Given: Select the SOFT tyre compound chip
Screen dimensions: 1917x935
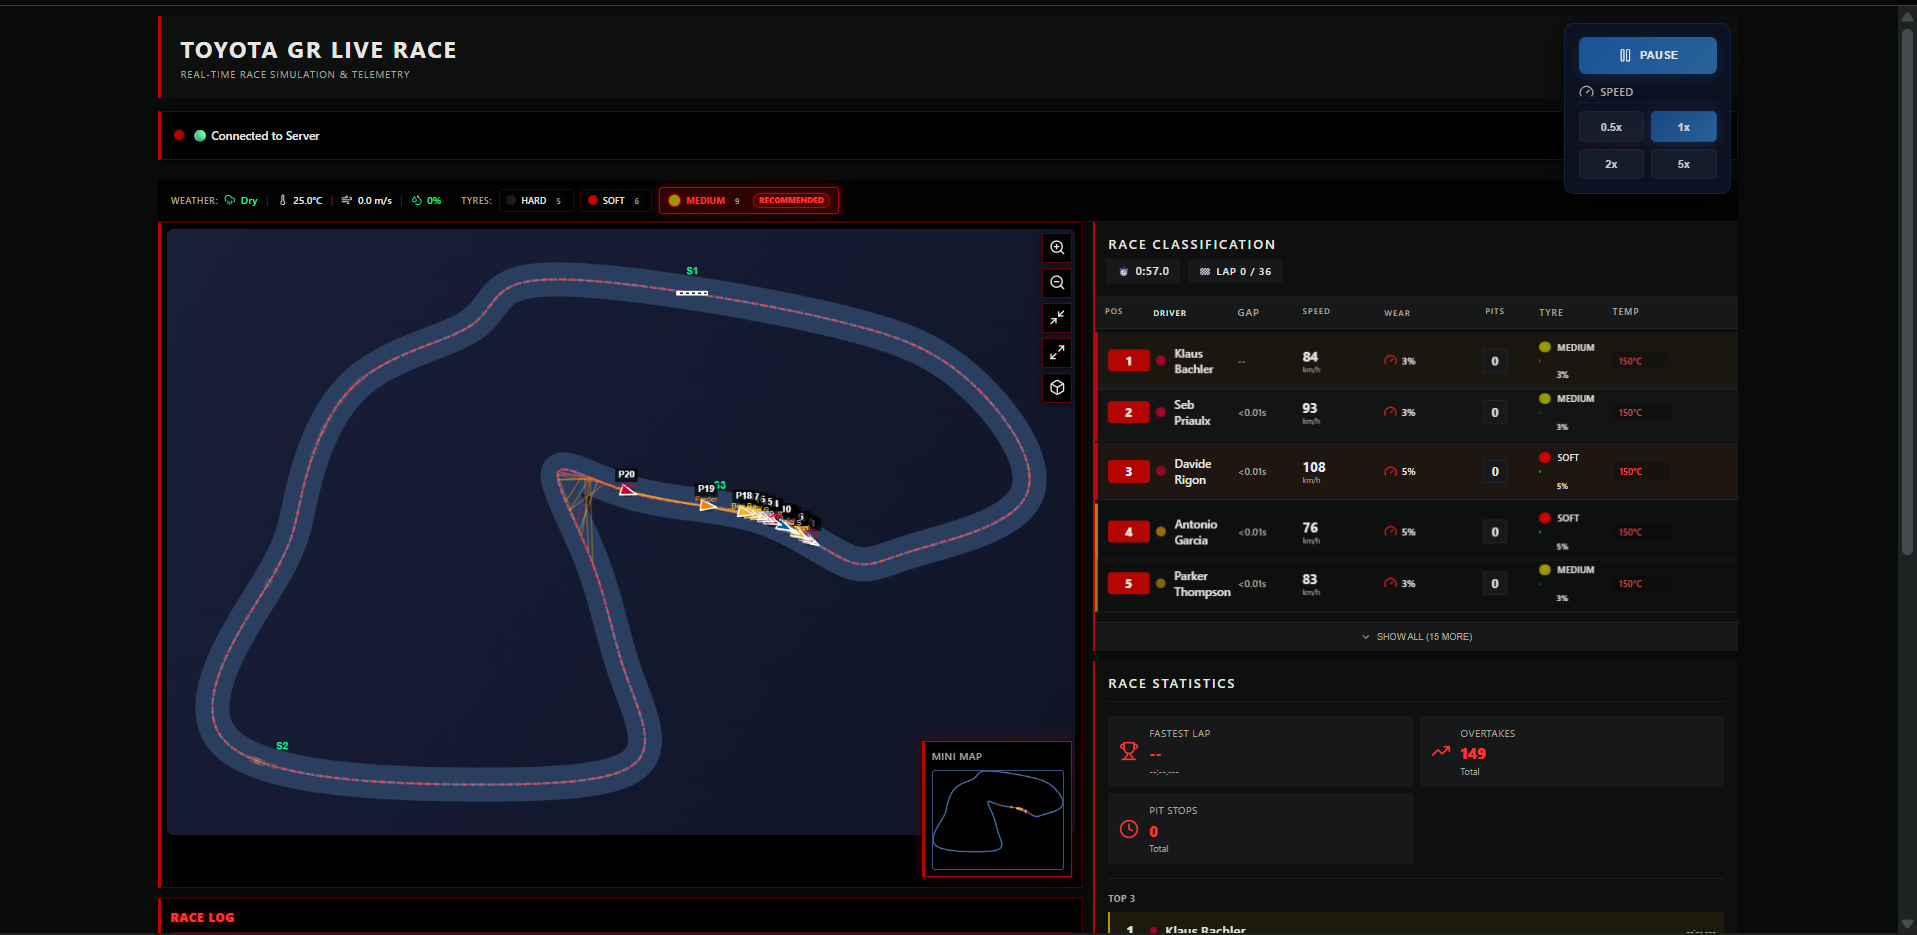Looking at the screenshot, I should pos(616,201).
